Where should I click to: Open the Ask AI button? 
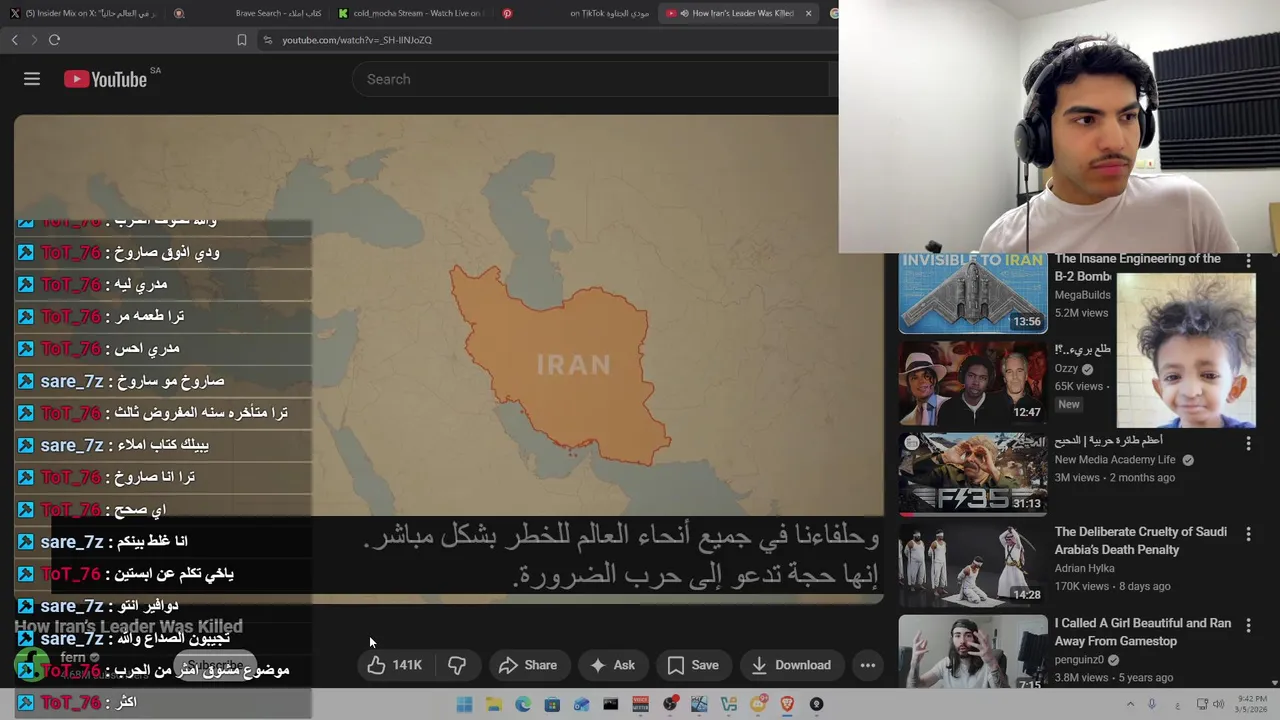click(612, 665)
